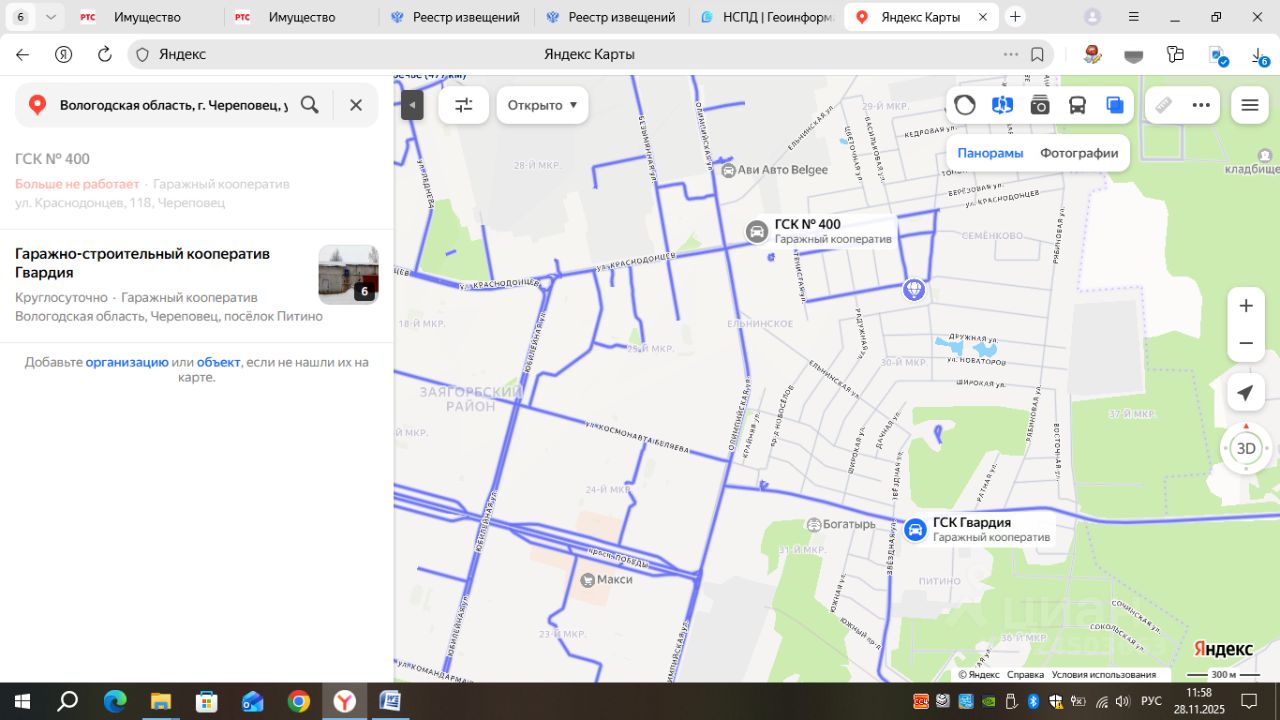Toggle the photos camera layer
Screen dimensions: 1280x720
point(1040,105)
